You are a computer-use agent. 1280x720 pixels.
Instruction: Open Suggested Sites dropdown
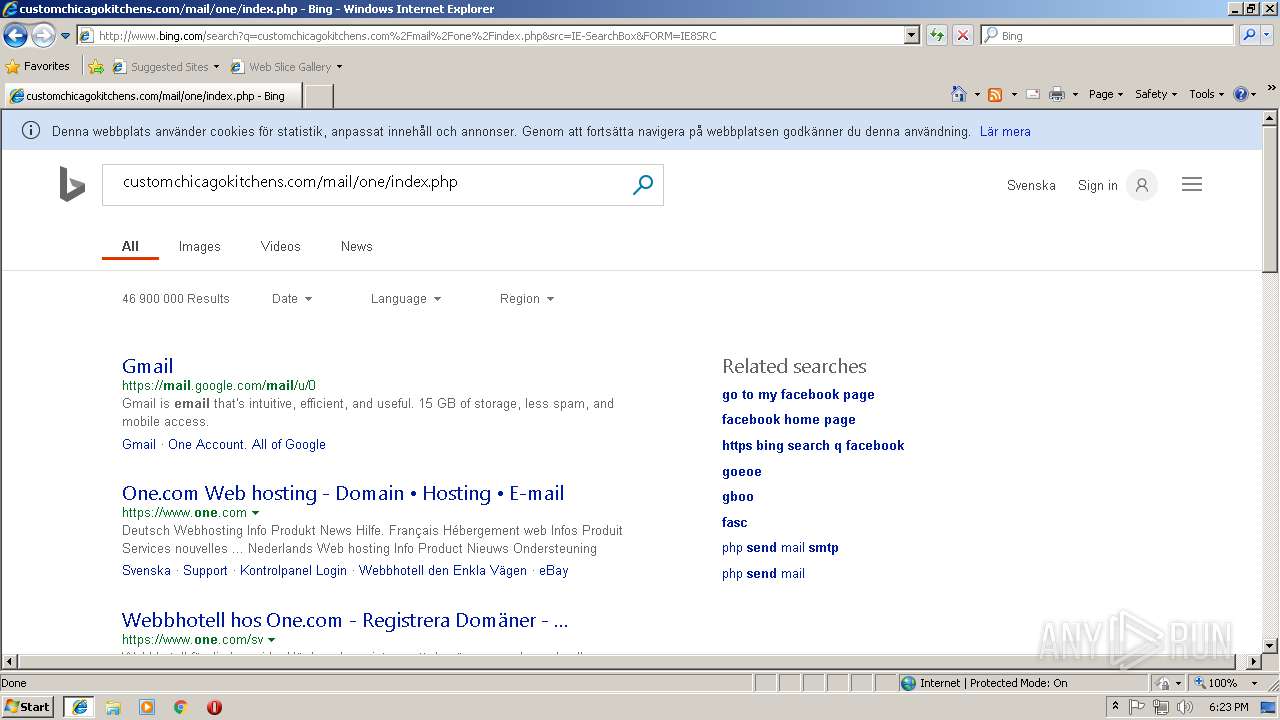point(216,67)
